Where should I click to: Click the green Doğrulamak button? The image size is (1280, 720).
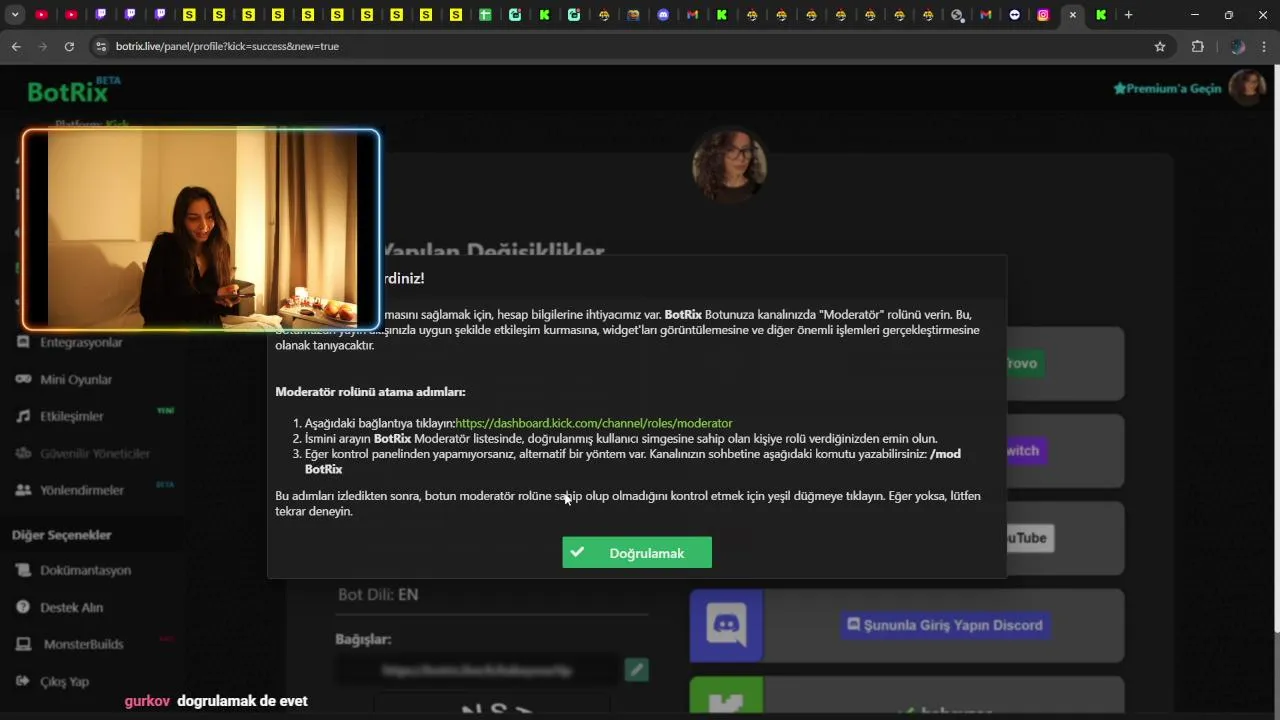(637, 553)
